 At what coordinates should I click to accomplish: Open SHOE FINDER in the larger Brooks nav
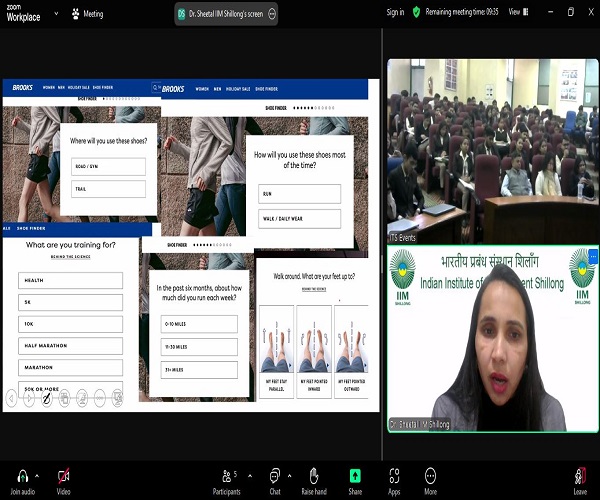267,89
